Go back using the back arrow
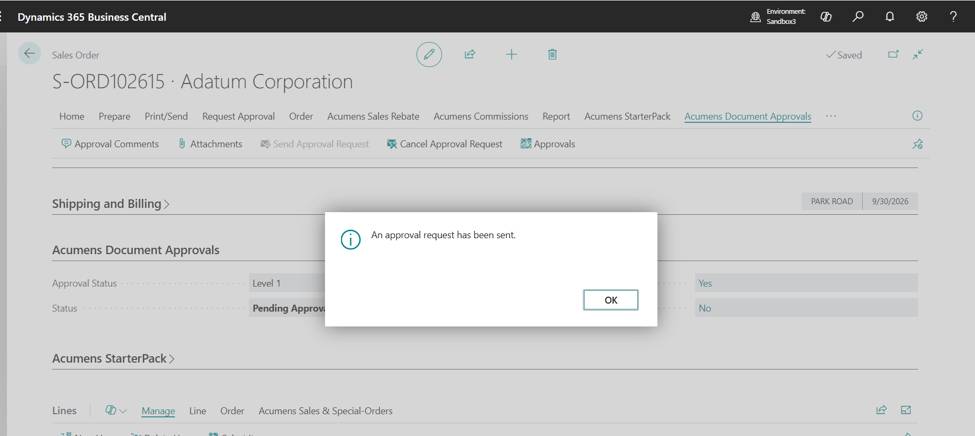 point(29,53)
